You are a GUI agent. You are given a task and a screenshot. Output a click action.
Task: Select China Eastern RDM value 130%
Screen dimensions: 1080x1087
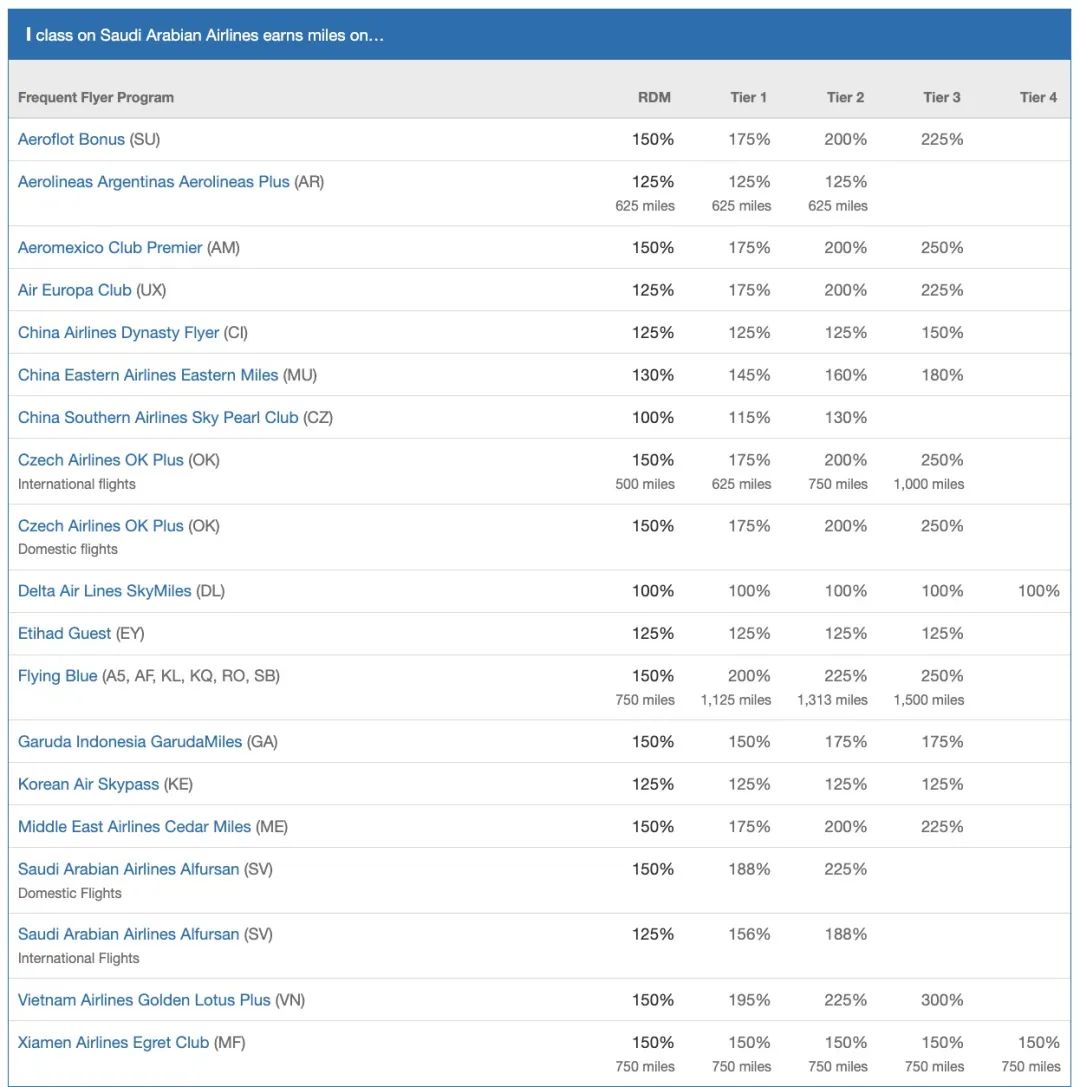point(653,375)
